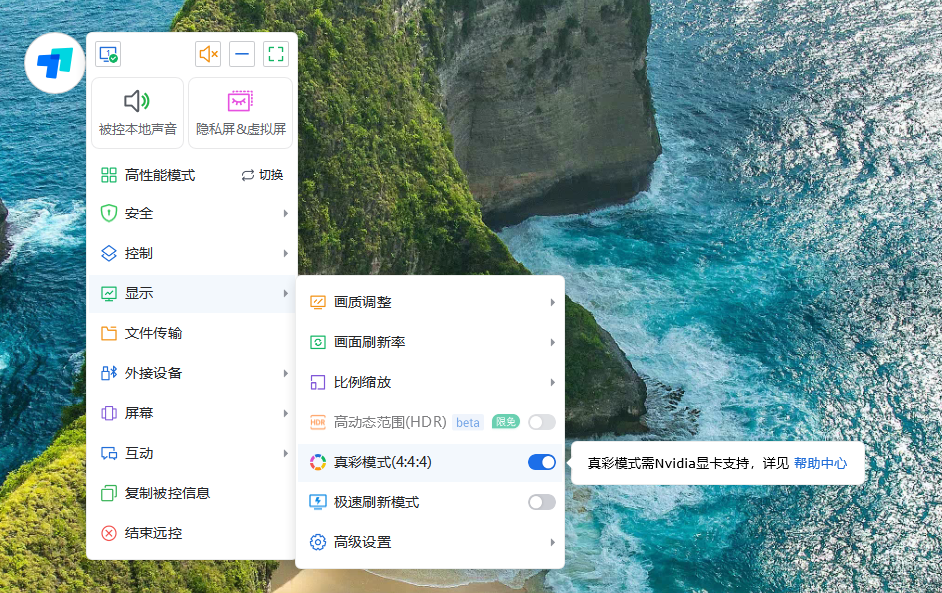Toggle the 高动态范围(HDR) switch
The width and height of the screenshot is (942, 593).
[x=542, y=422]
